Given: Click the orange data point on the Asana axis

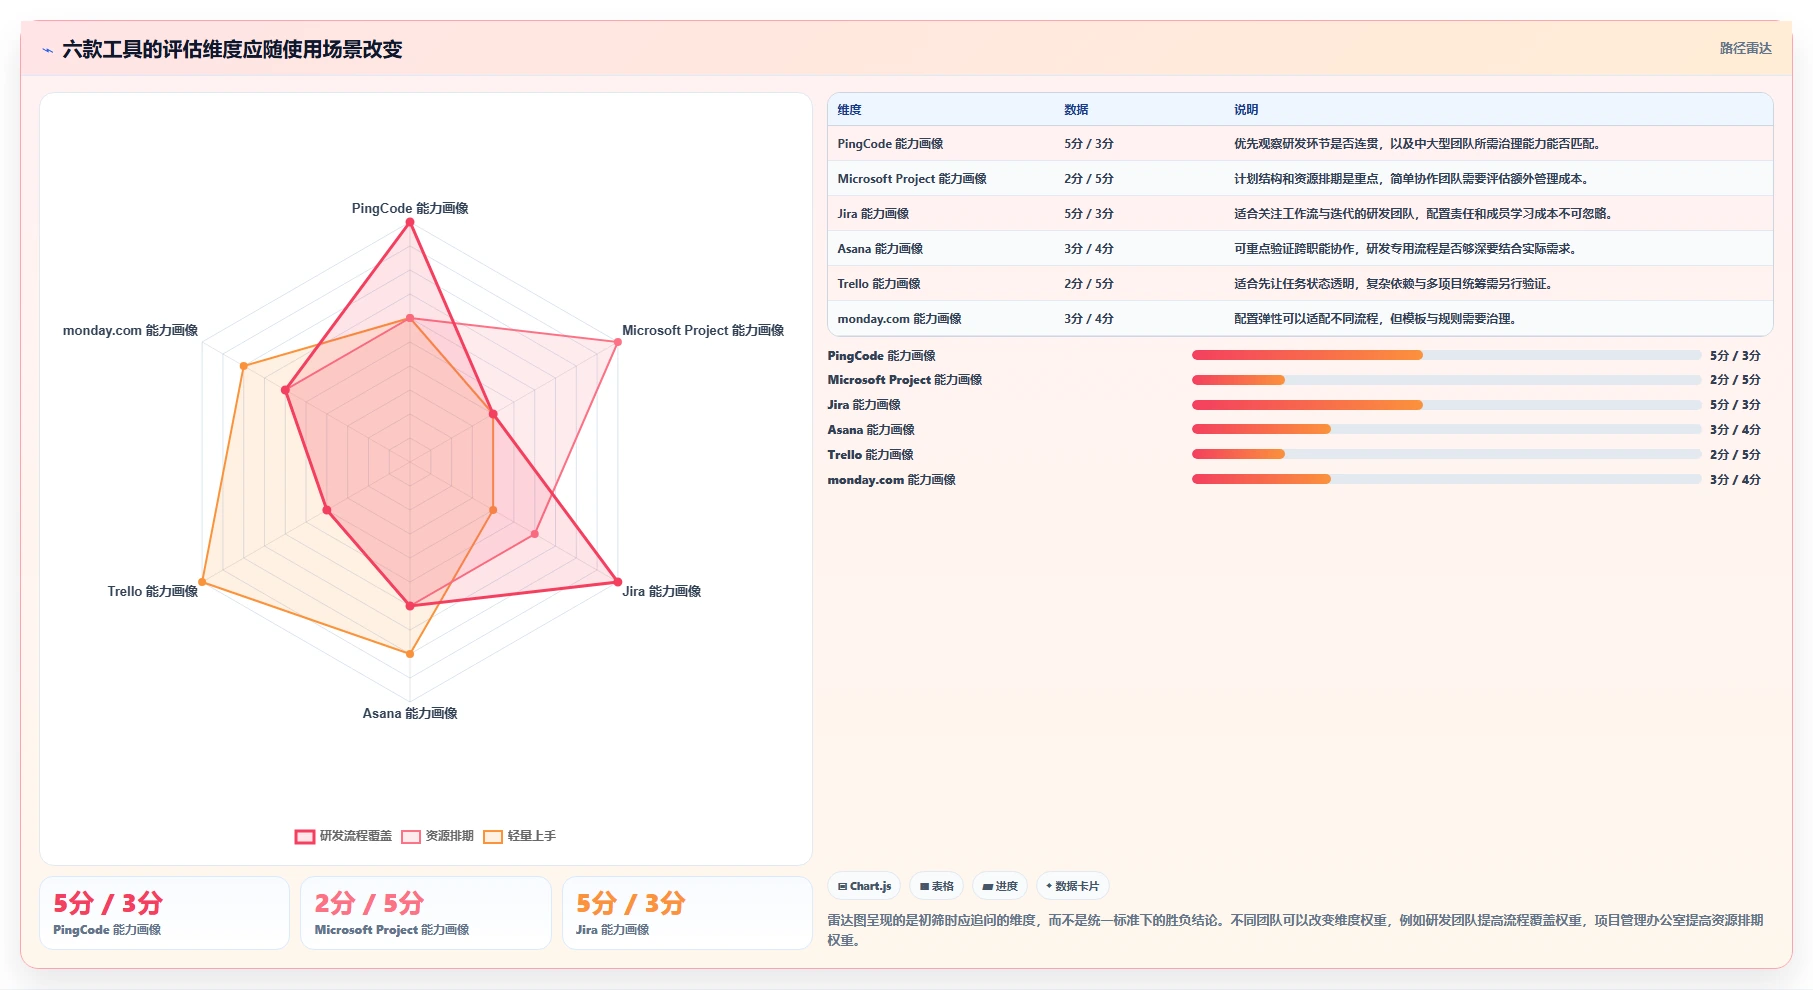Looking at the screenshot, I should pos(409,654).
